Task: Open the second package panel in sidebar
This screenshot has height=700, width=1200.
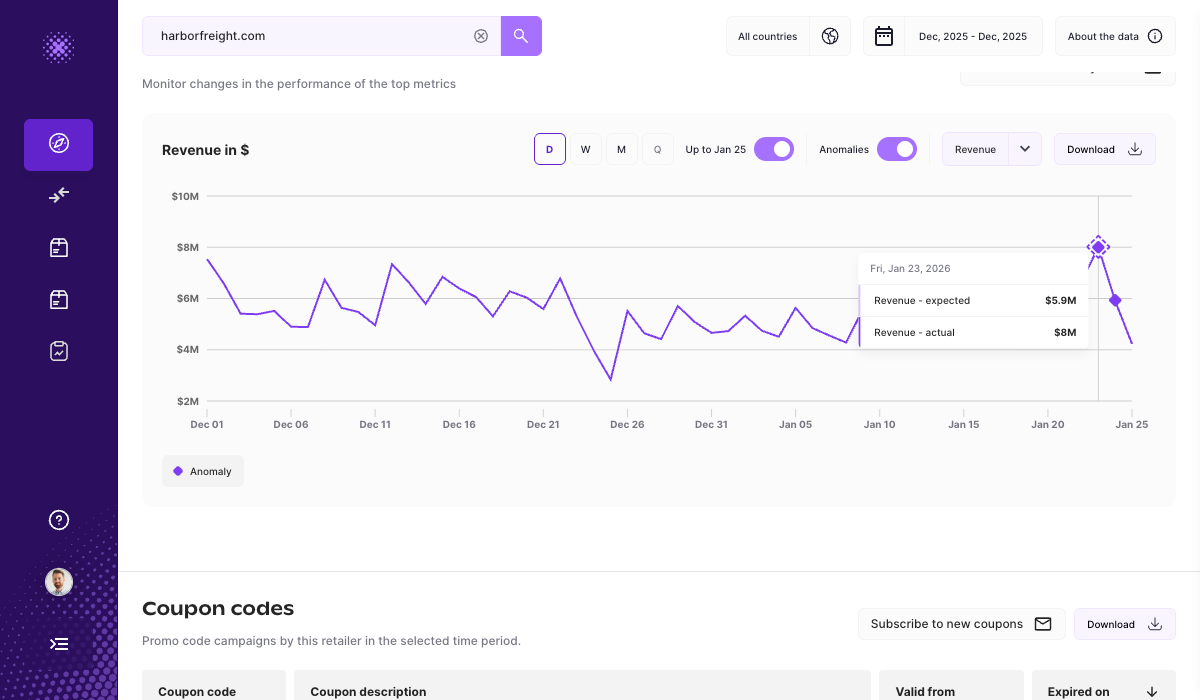Action: click(58, 299)
